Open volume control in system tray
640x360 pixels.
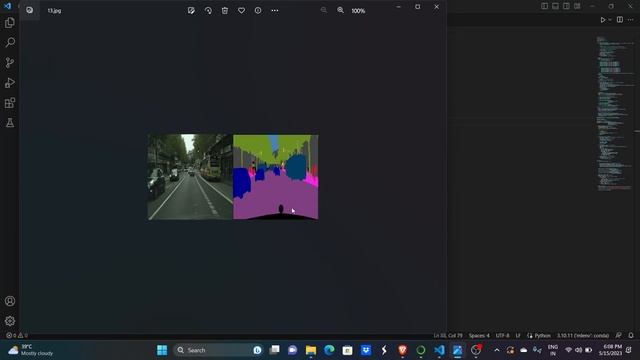click(578, 350)
